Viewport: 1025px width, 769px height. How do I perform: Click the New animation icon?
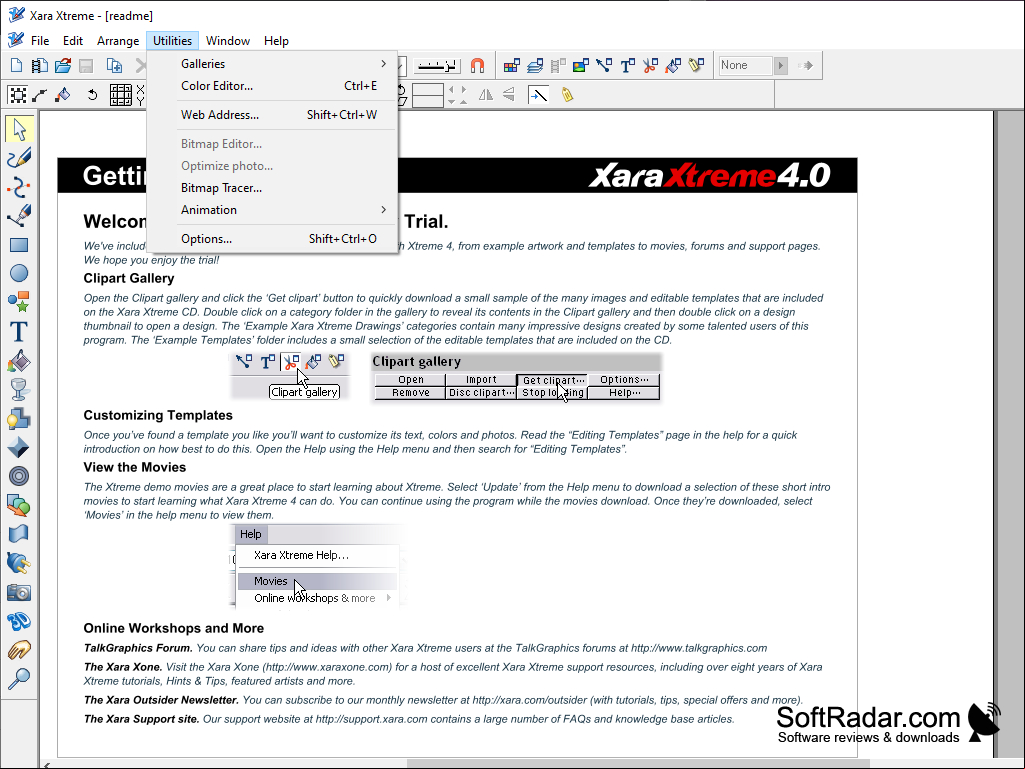click(40, 65)
